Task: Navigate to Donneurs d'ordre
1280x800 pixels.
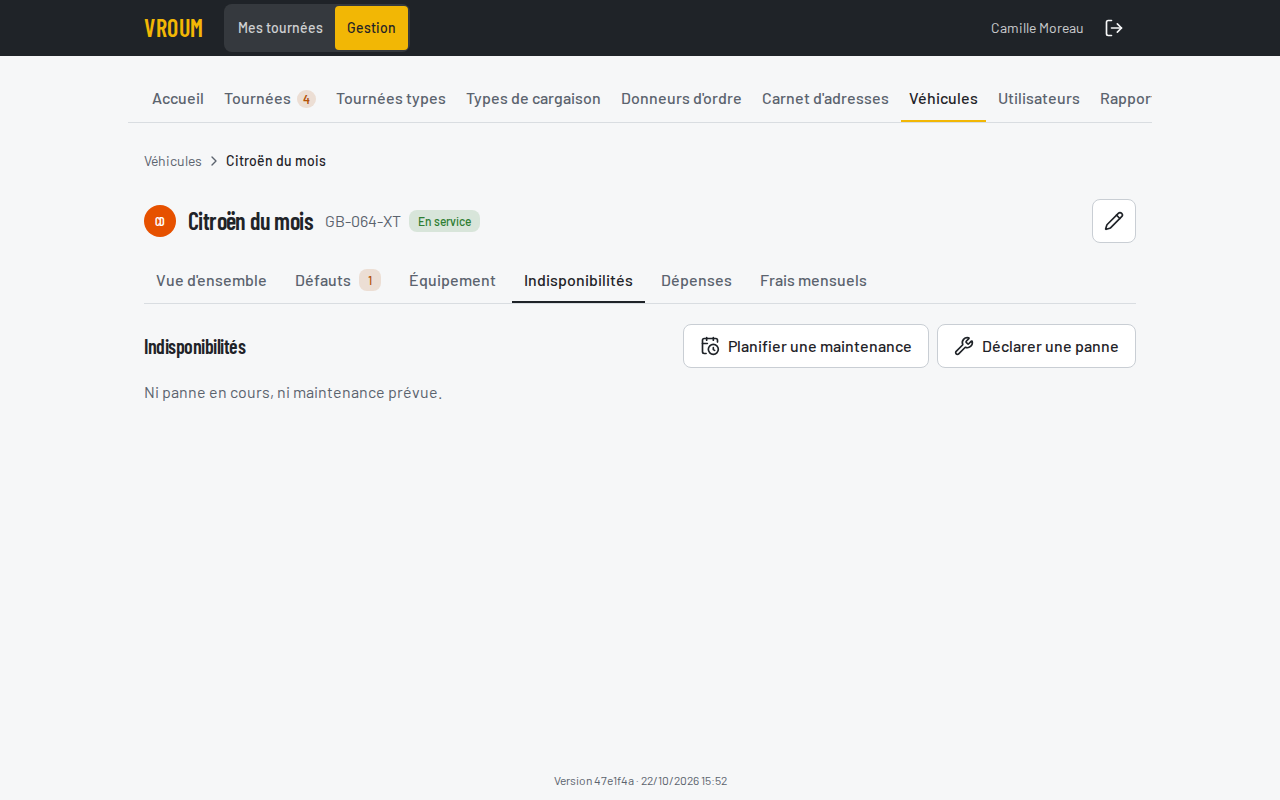Action: (681, 98)
